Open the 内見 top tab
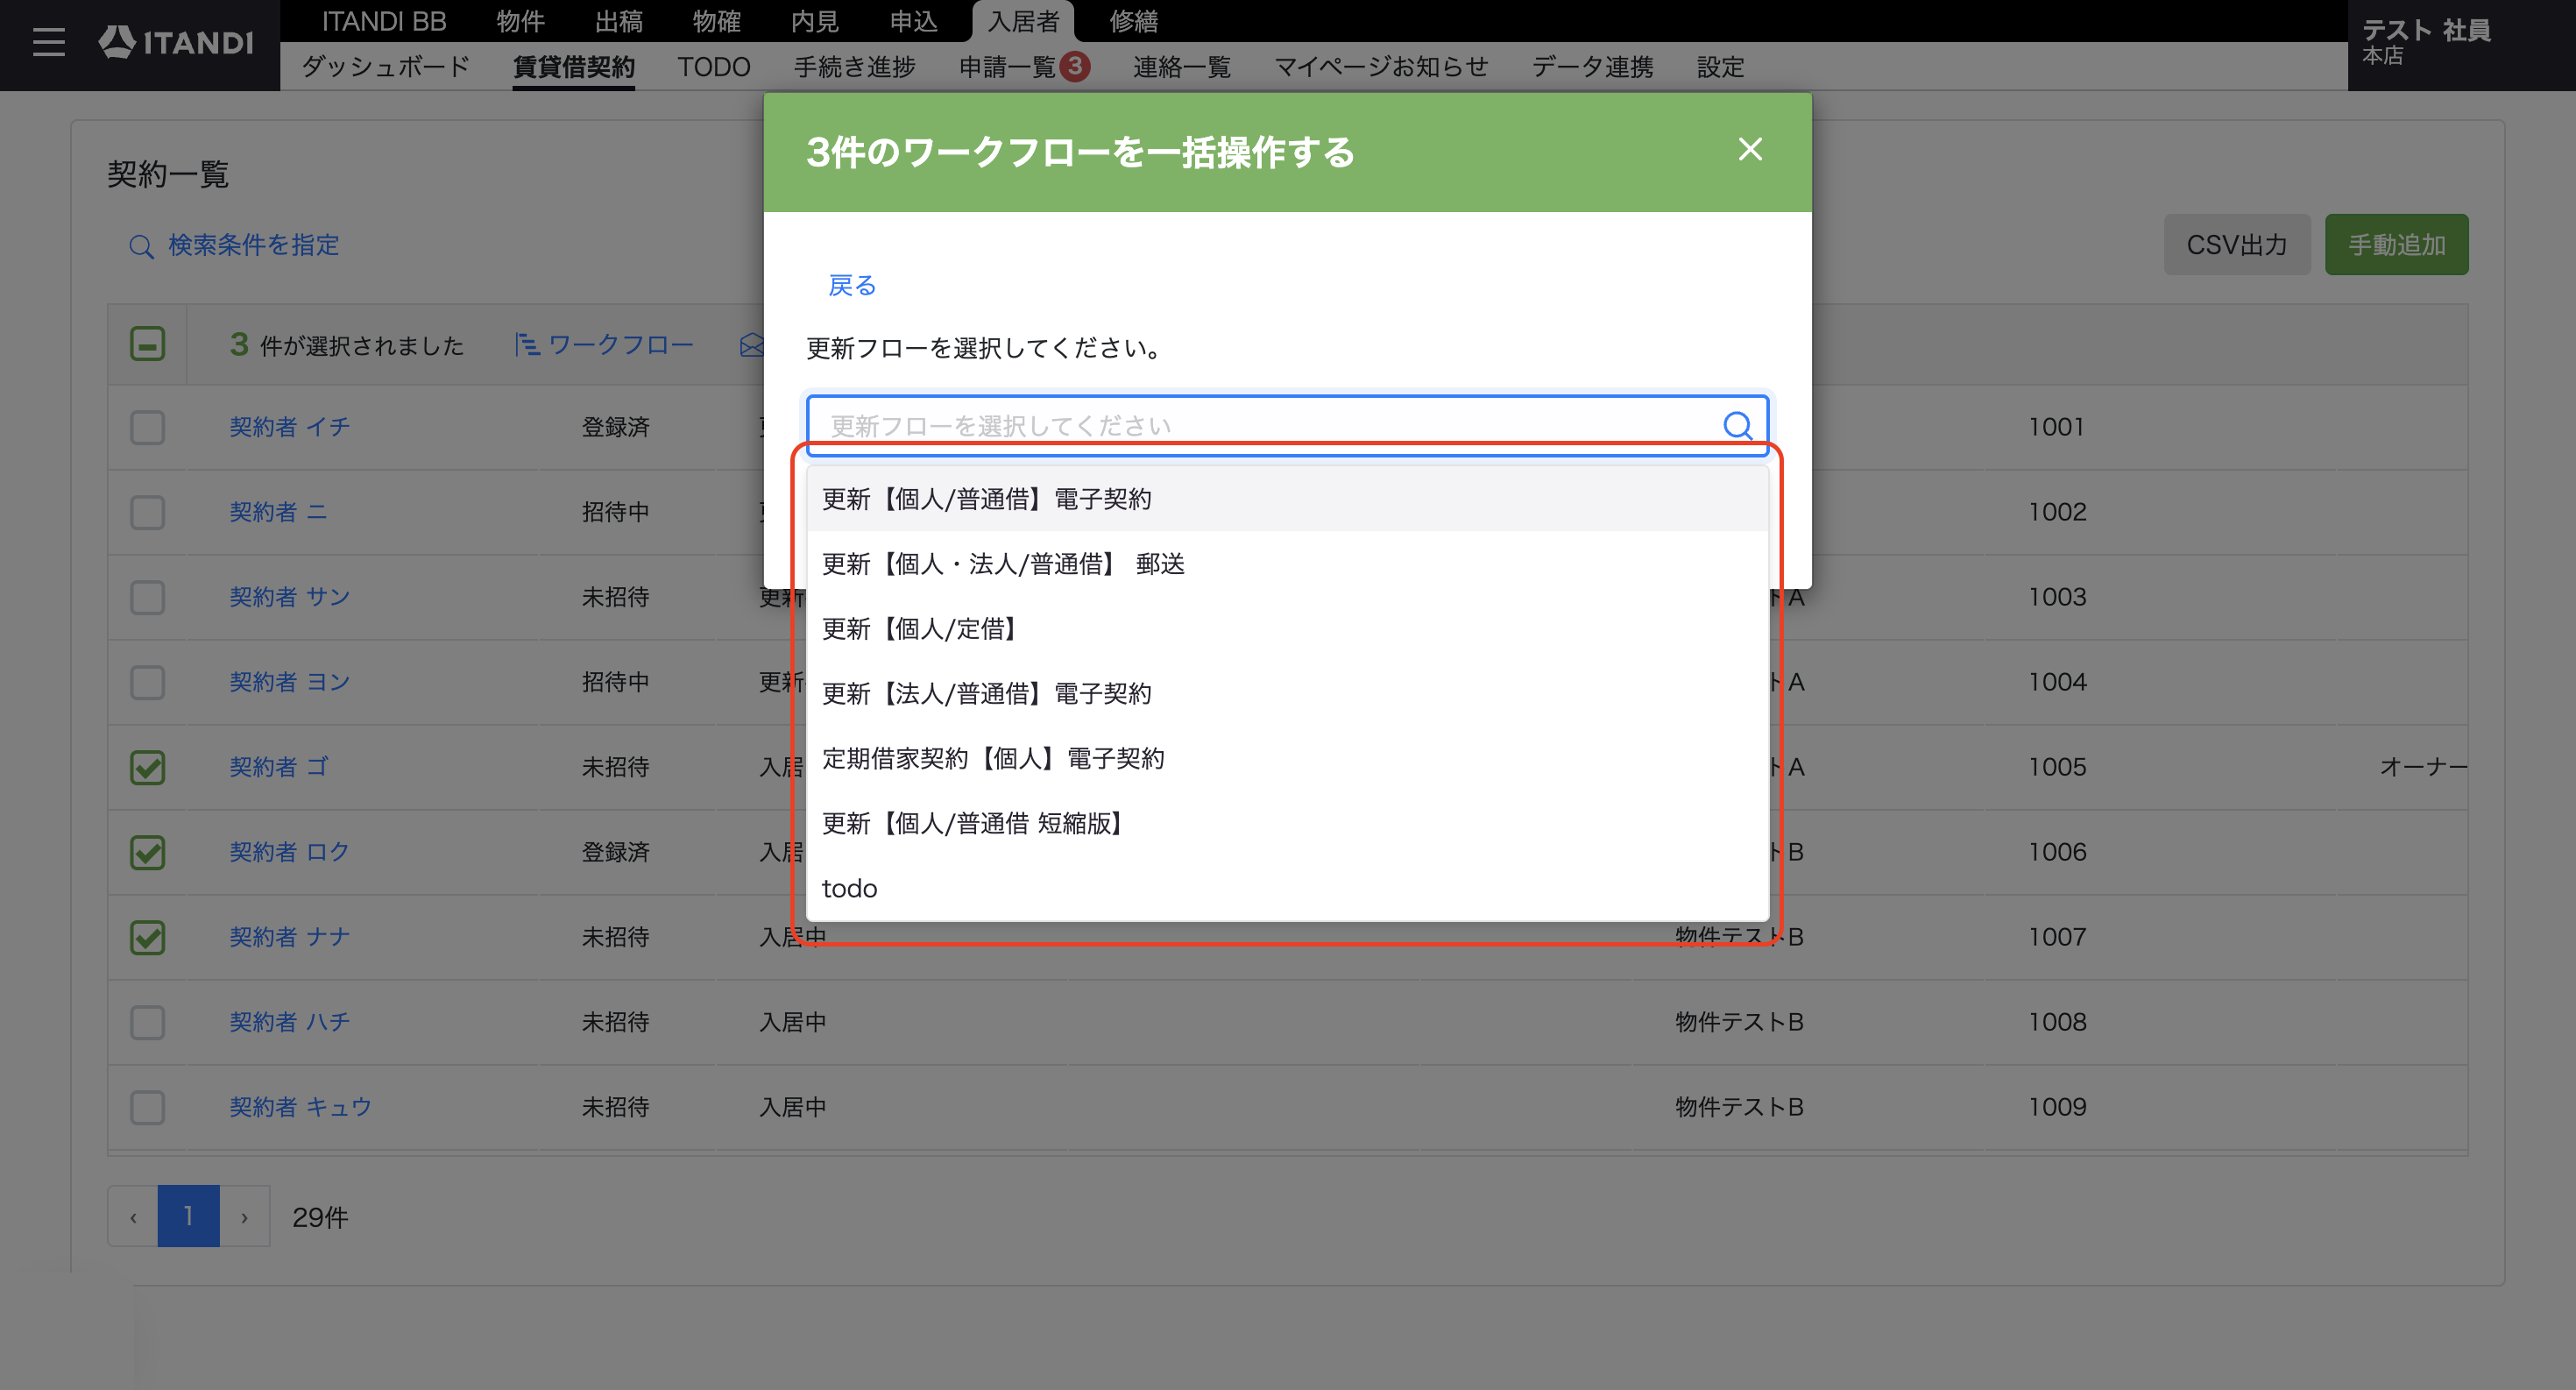The height and width of the screenshot is (1390, 2576). (814, 21)
